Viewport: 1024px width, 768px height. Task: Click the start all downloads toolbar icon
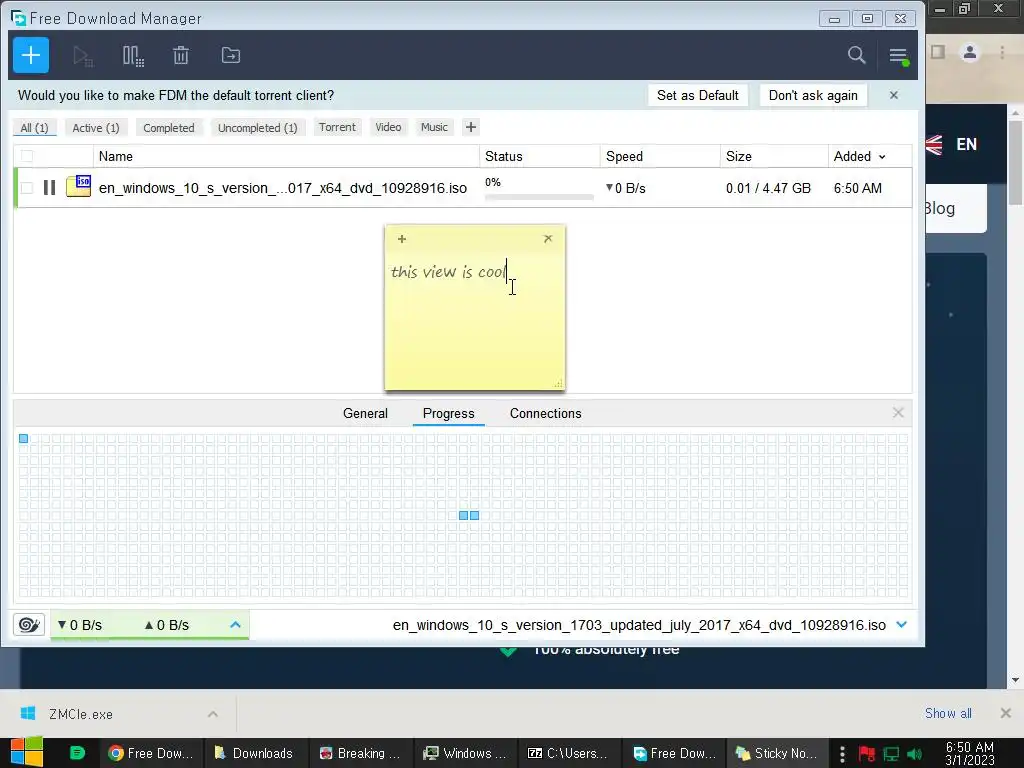83,56
